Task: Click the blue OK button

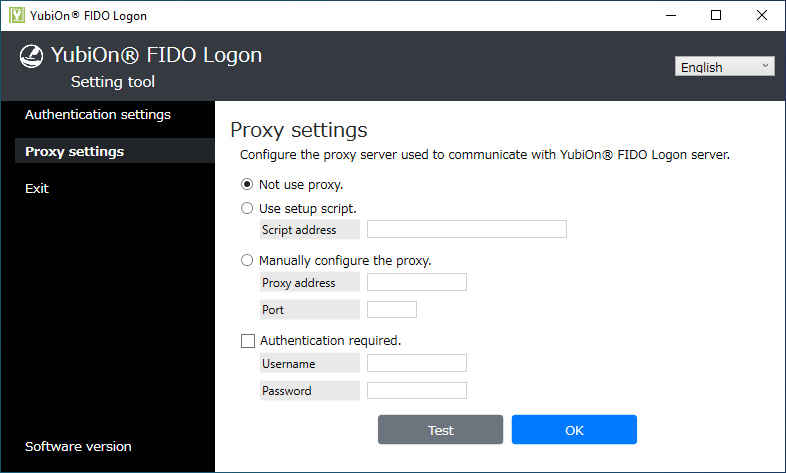Action: click(574, 430)
